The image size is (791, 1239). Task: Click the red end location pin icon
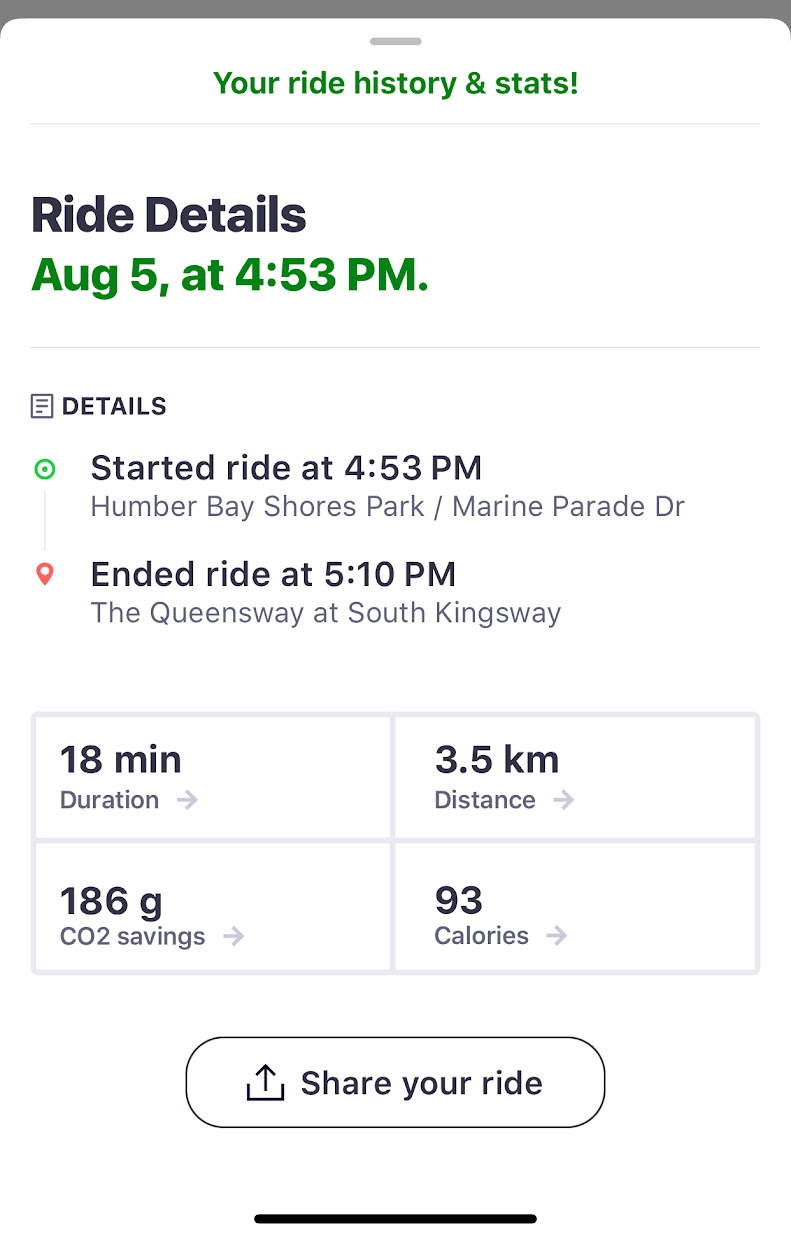coord(44,574)
